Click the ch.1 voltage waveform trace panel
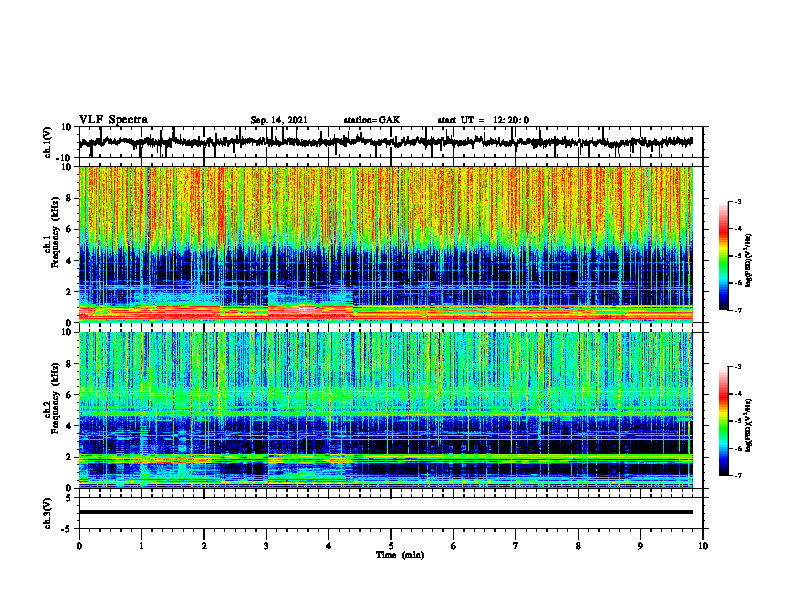This screenshot has height=612, width=792. pos(391,142)
